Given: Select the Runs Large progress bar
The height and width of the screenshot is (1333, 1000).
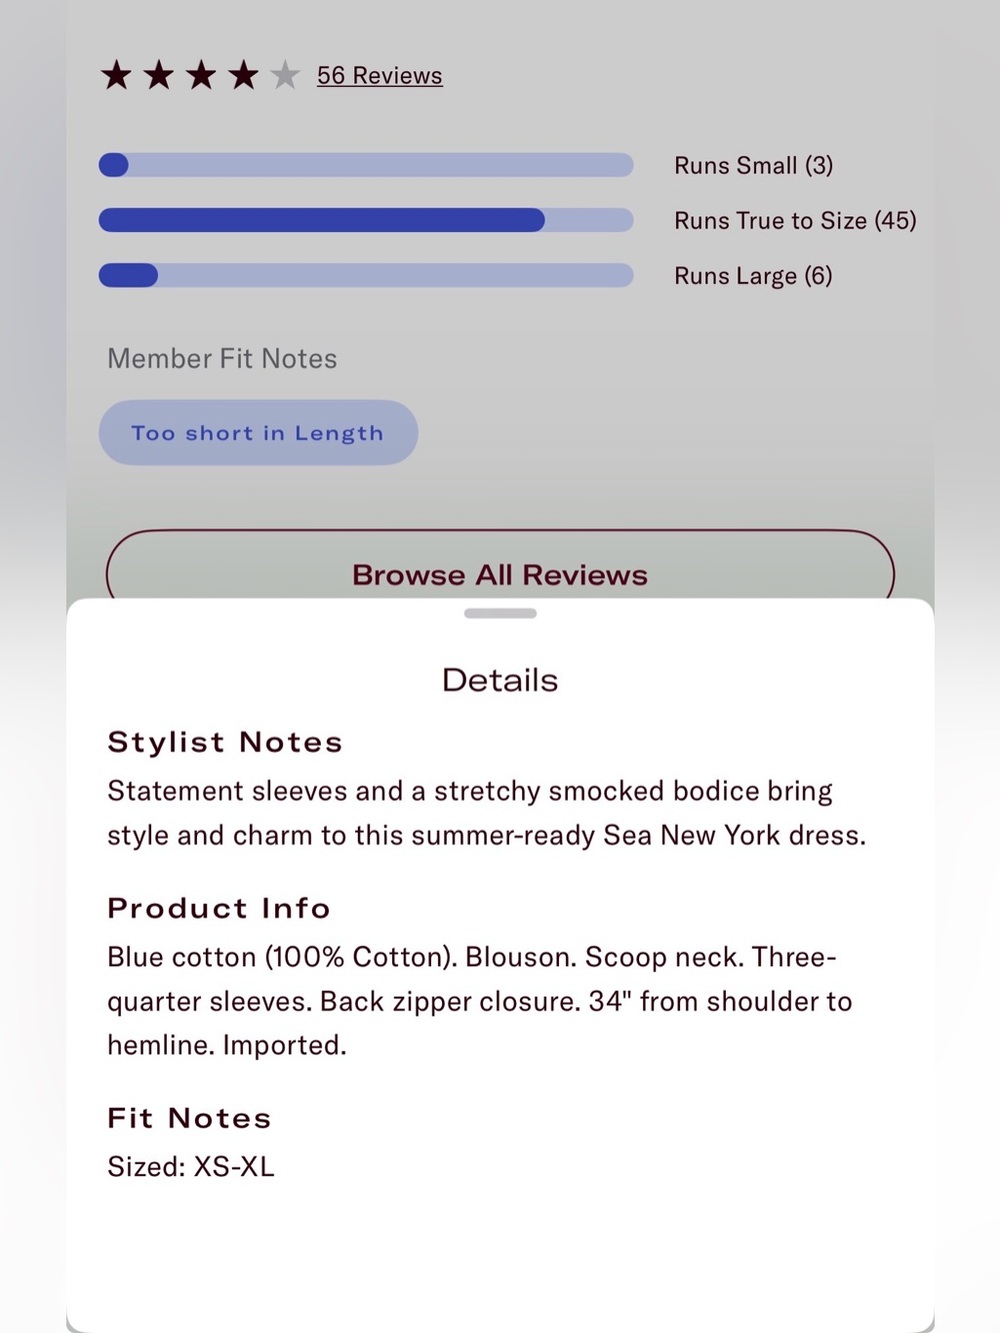Looking at the screenshot, I should point(366,275).
